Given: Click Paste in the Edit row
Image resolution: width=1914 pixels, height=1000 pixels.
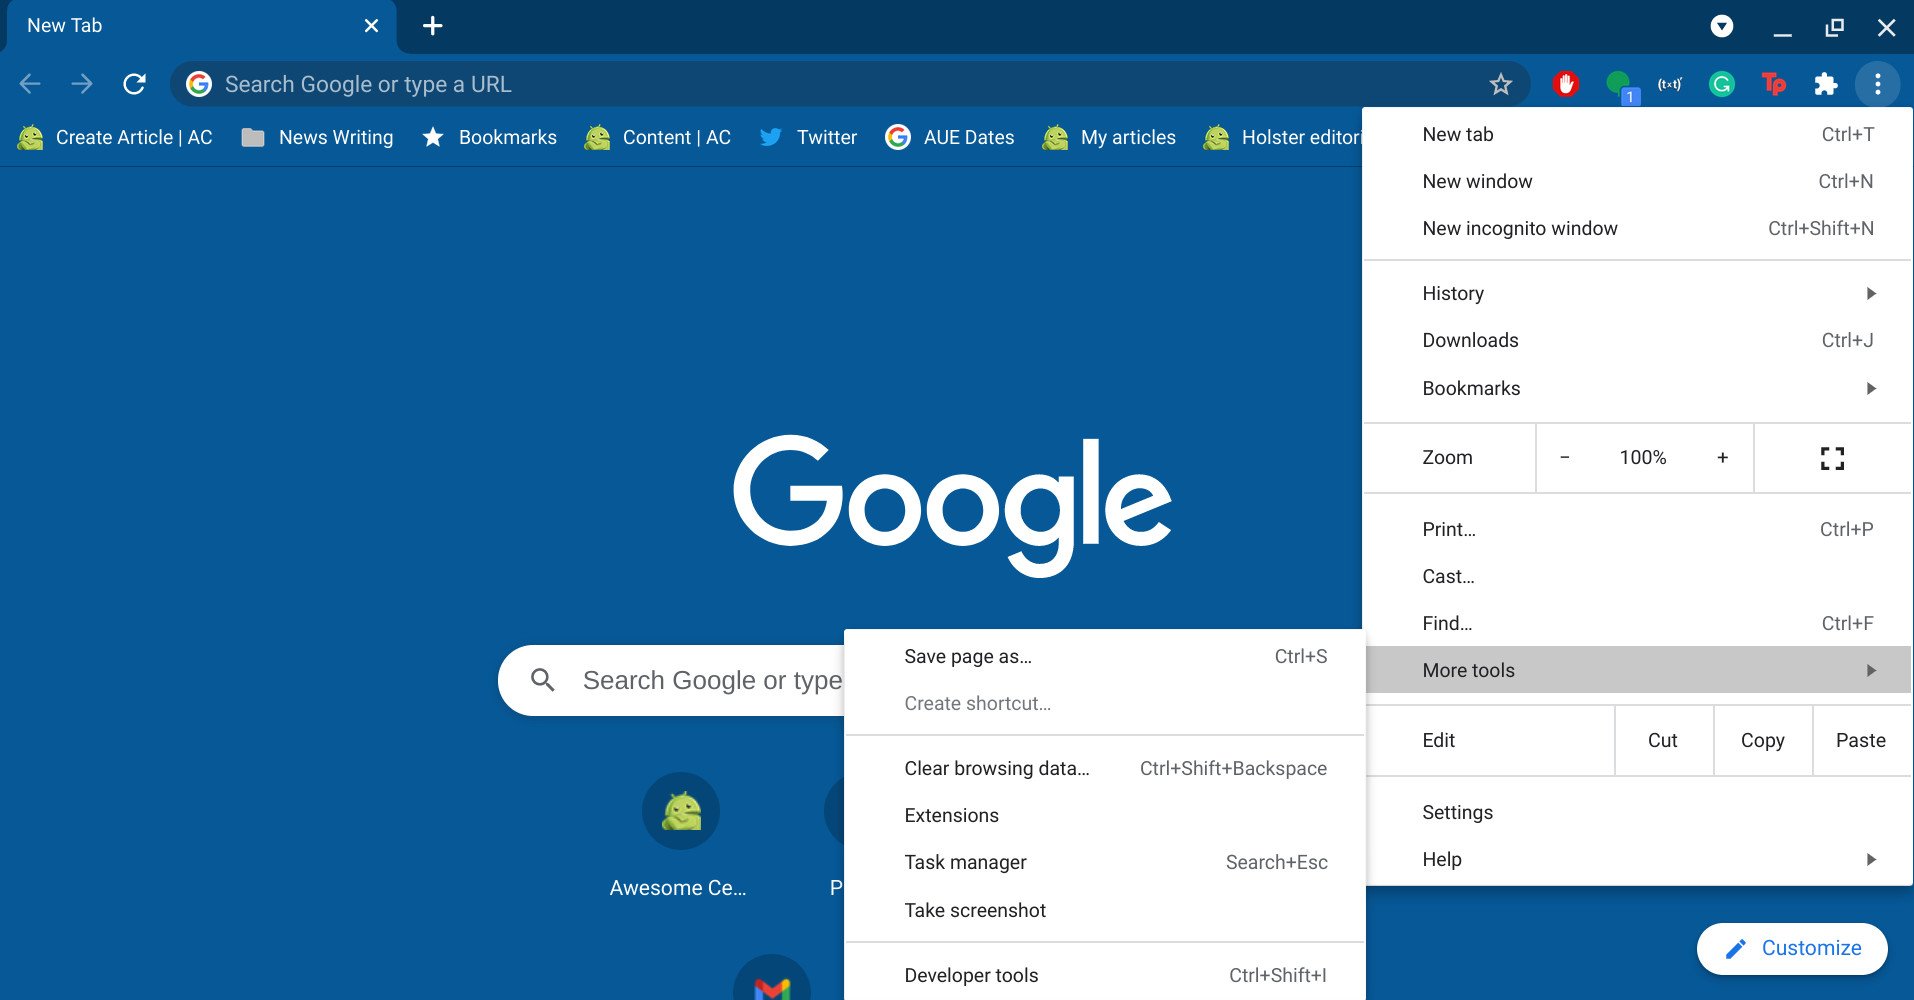Looking at the screenshot, I should (x=1861, y=740).
